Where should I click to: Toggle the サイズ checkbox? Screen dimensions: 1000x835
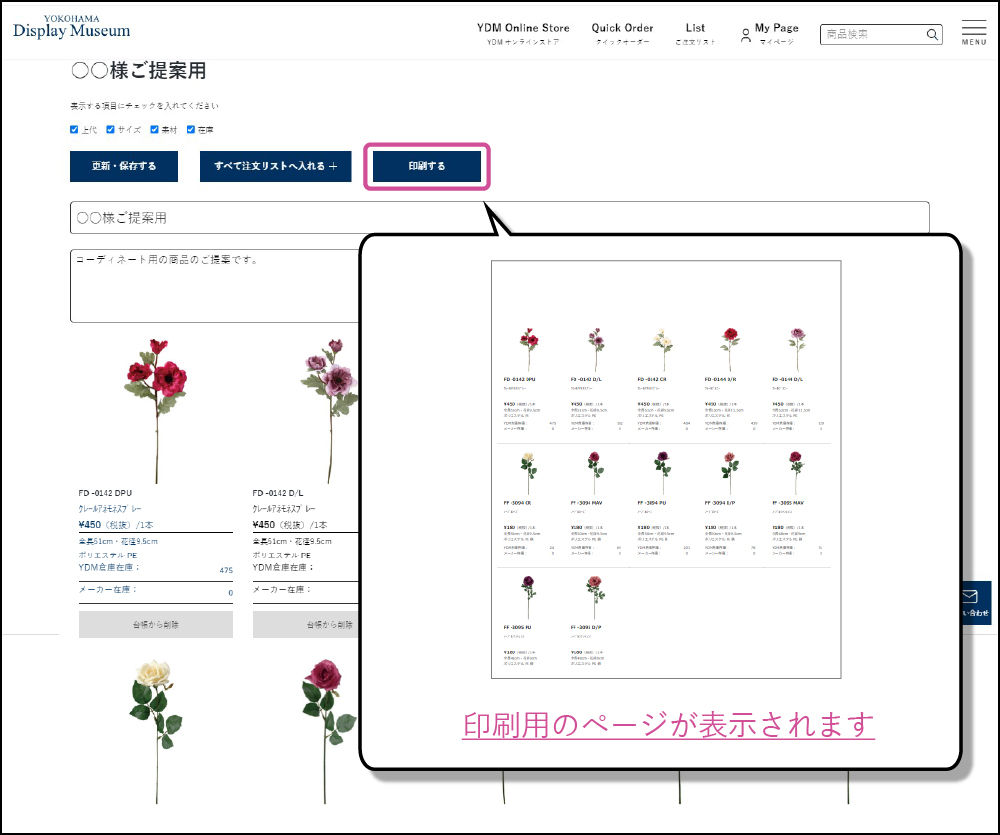(111, 129)
